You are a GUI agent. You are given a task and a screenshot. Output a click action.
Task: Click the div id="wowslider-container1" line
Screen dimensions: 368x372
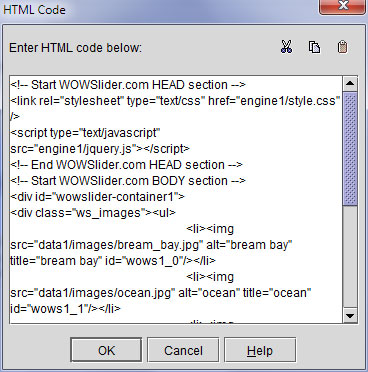(x=97, y=197)
